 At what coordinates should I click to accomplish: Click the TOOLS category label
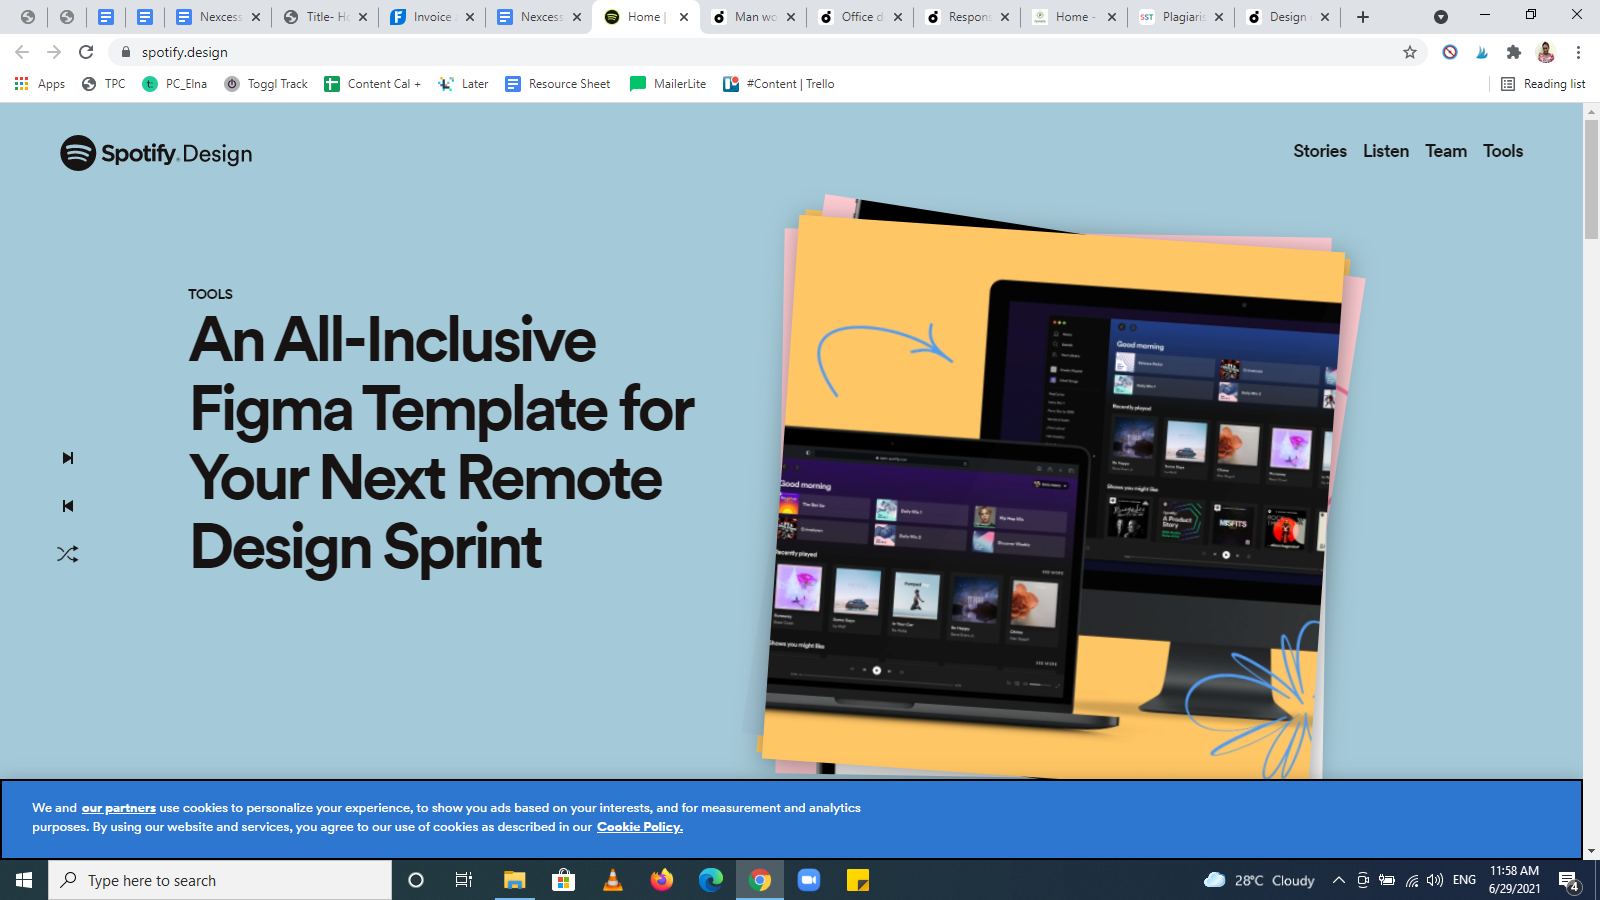[210, 294]
